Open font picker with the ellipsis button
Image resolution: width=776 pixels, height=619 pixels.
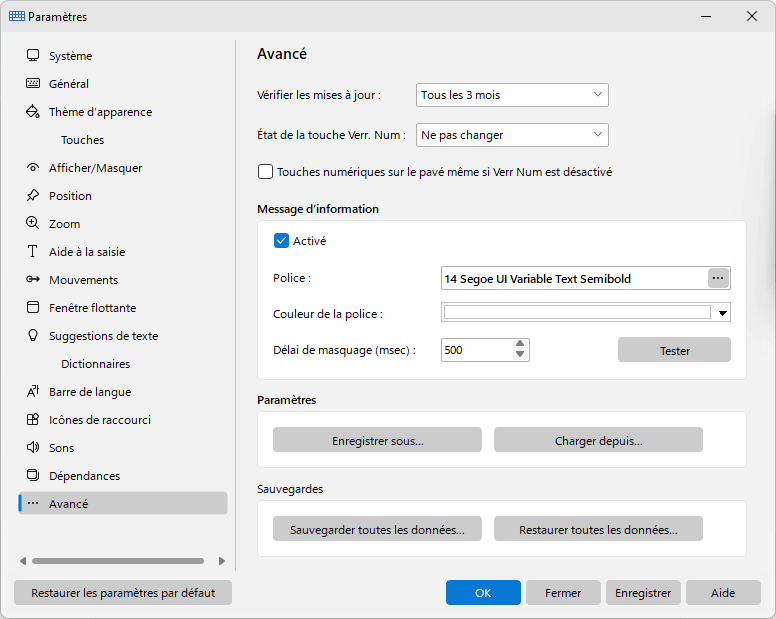[718, 278]
